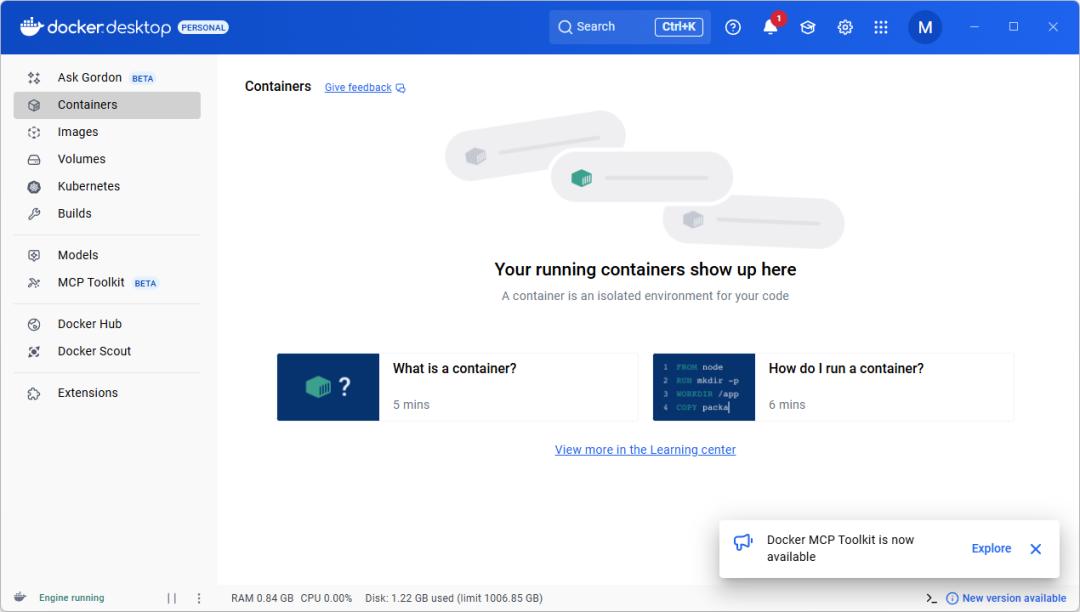Viewport: 1080px width, 612px height.
Task: Click the Extensions puzzle icon
Action: coord(34,393)
